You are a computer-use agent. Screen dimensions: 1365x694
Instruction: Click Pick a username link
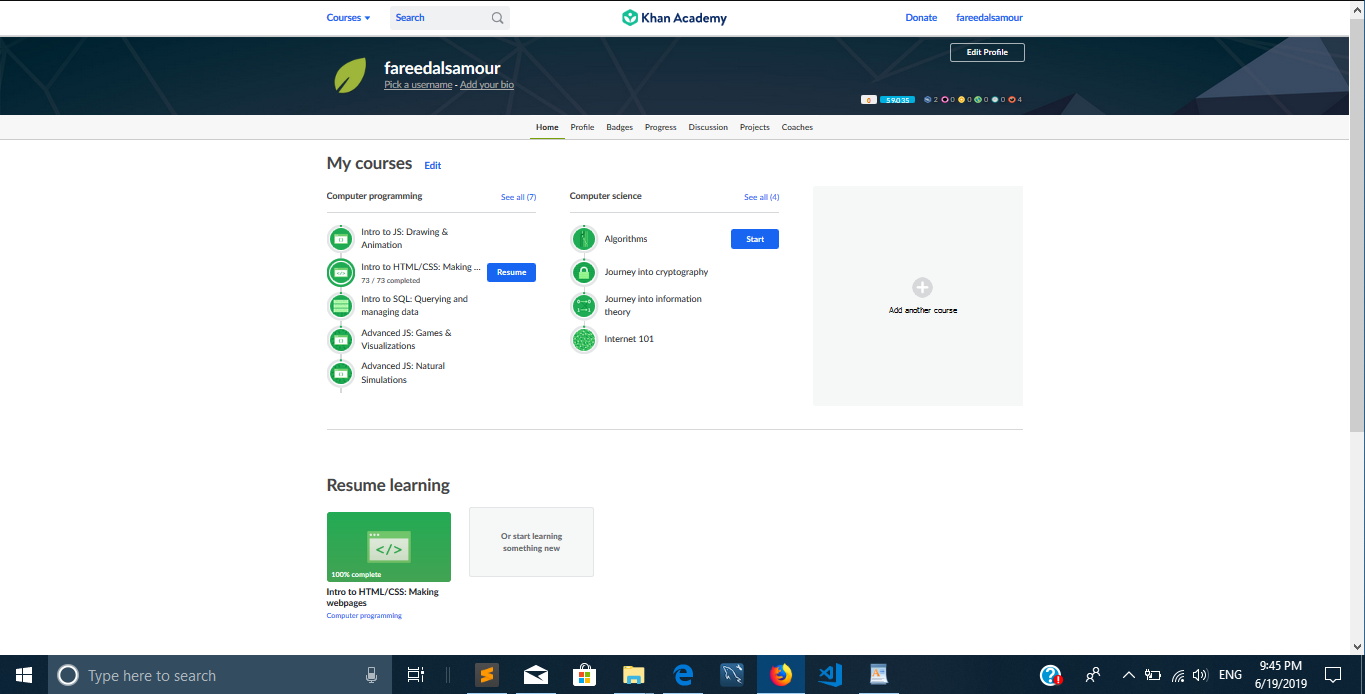(x=418, y=85)
